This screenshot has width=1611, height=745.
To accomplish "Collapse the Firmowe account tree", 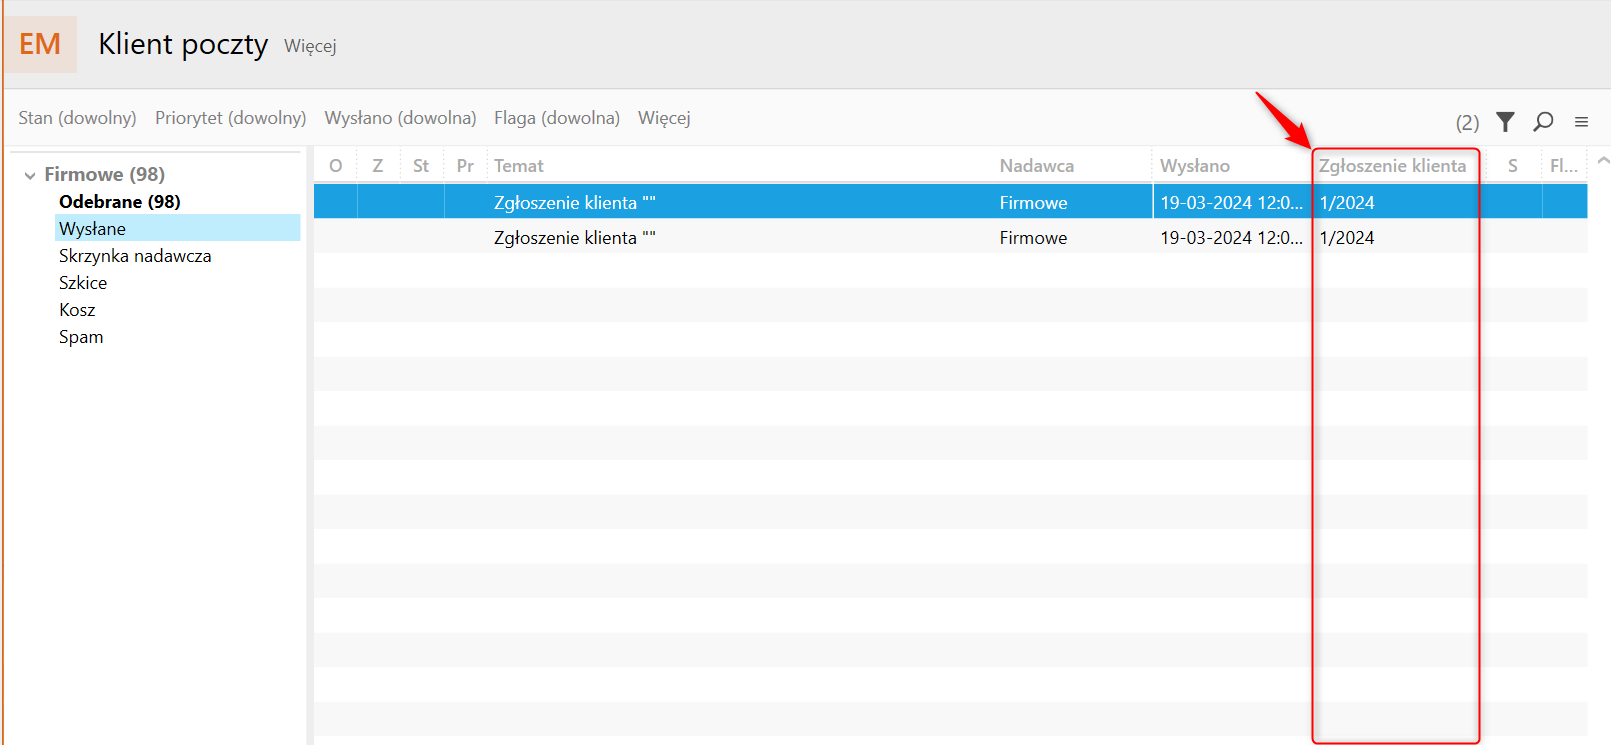I will [30, 175].
